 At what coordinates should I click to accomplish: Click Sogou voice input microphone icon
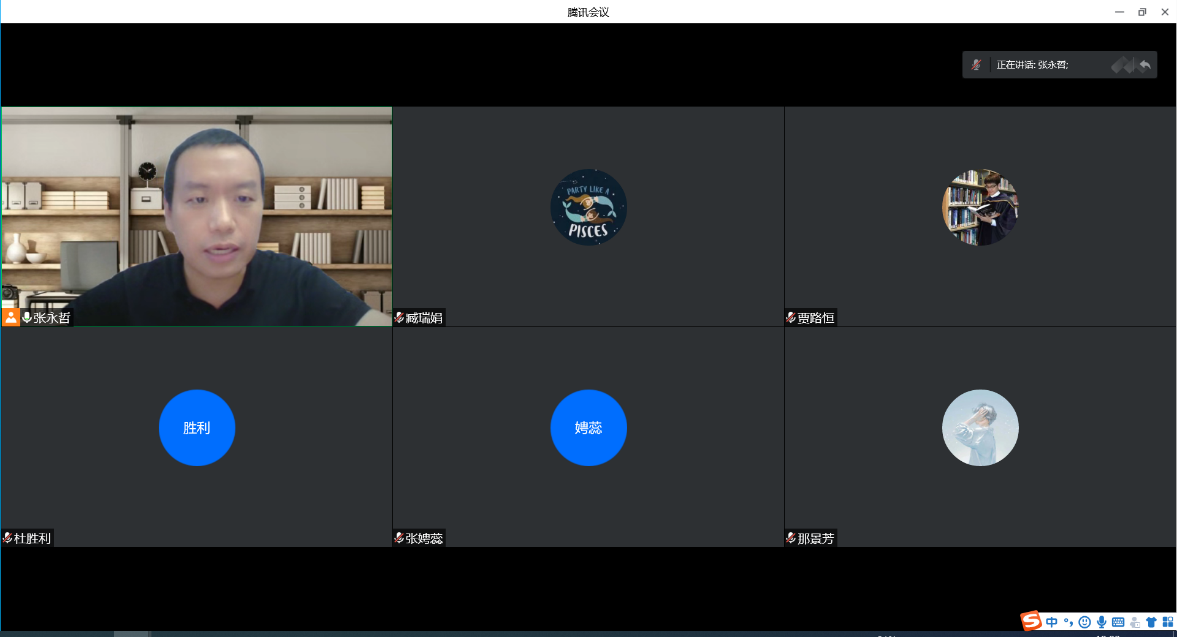(x=1101, y=622)
